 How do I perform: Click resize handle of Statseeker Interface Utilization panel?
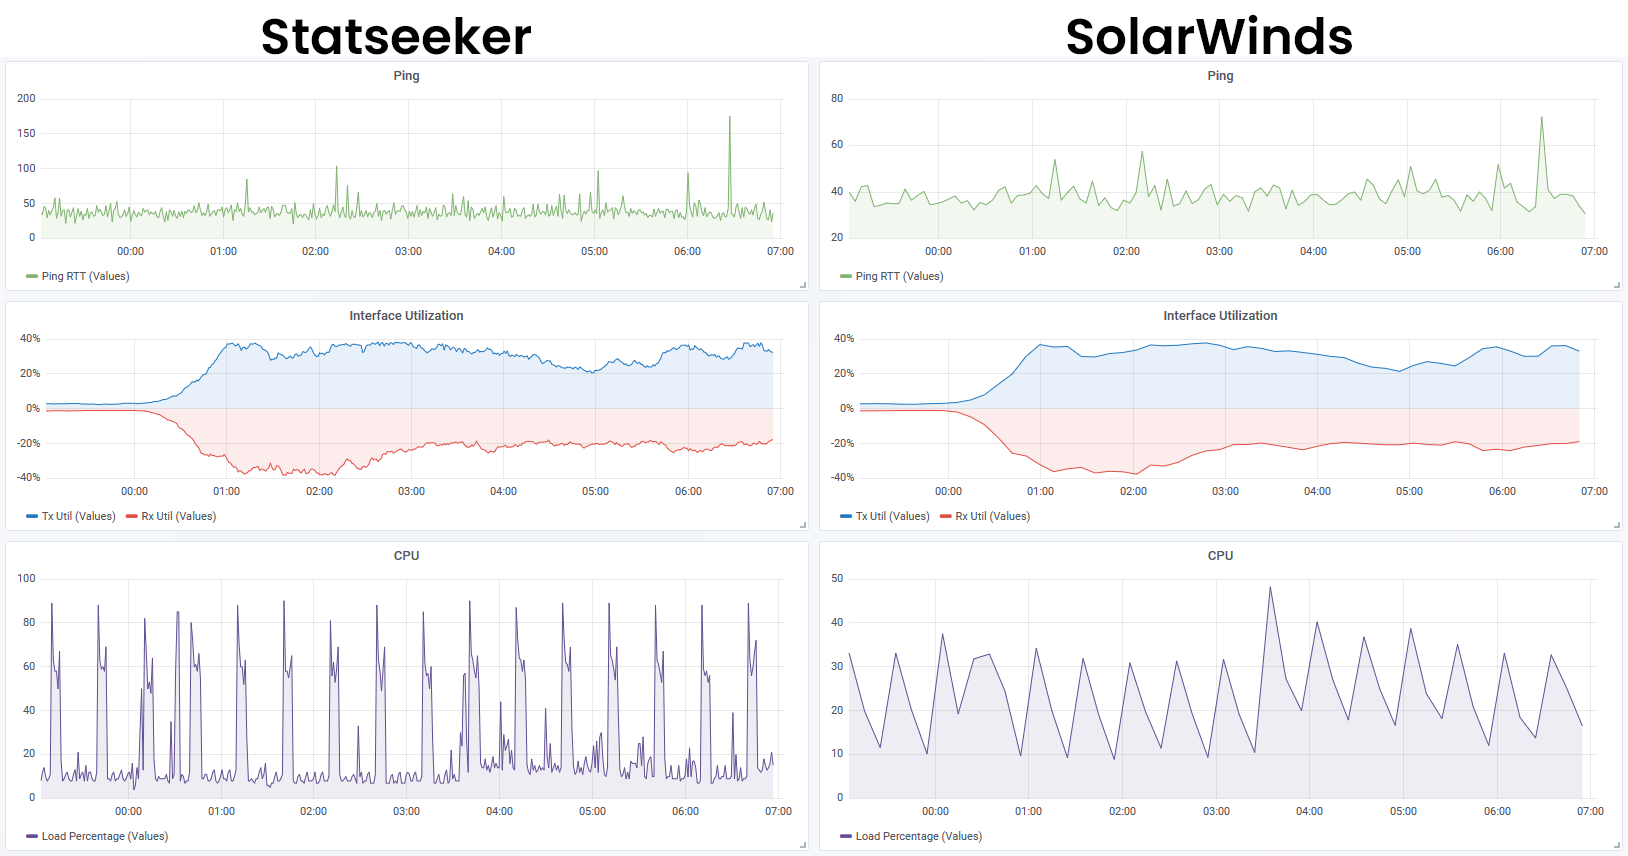click(803, 525)
